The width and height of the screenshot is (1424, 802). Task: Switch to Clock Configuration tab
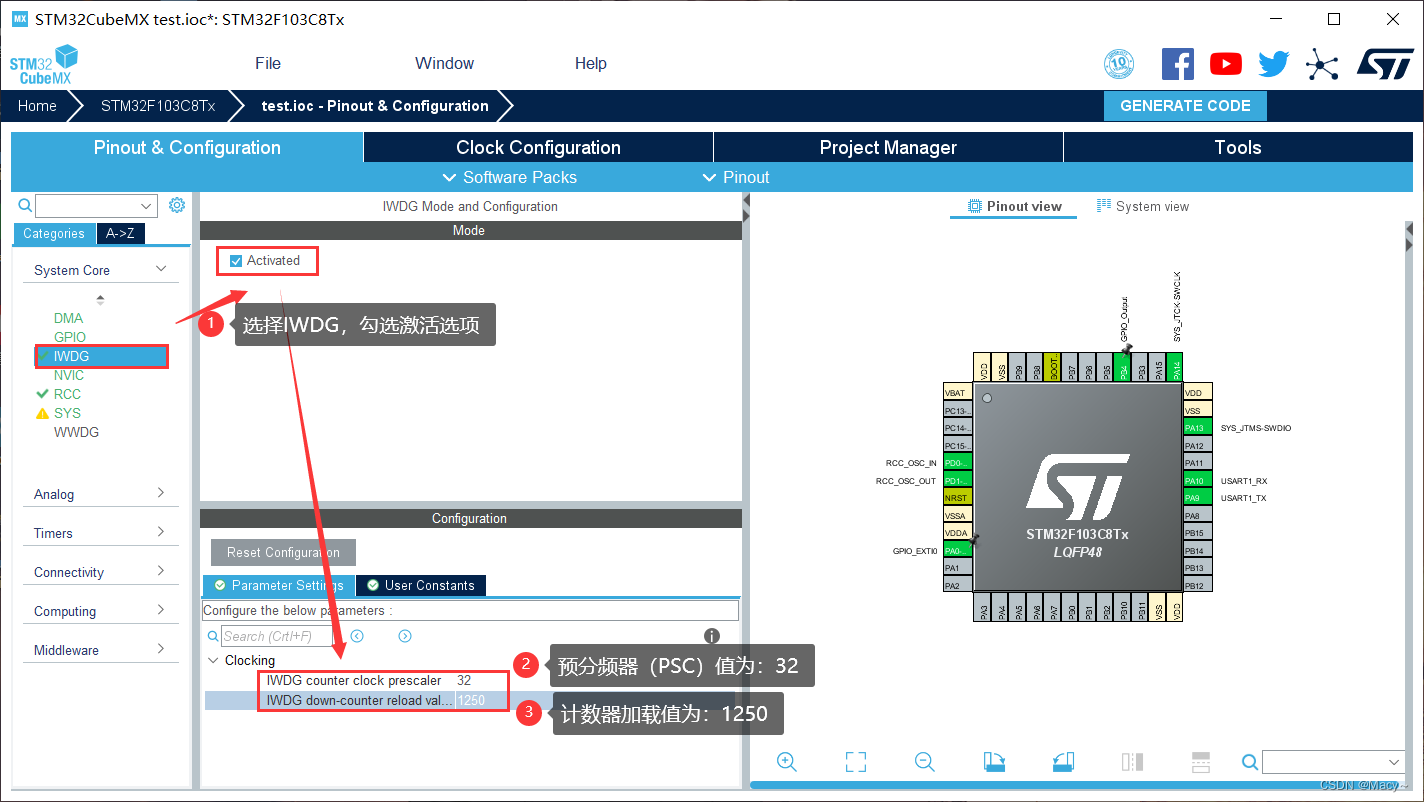coord(538,147)
